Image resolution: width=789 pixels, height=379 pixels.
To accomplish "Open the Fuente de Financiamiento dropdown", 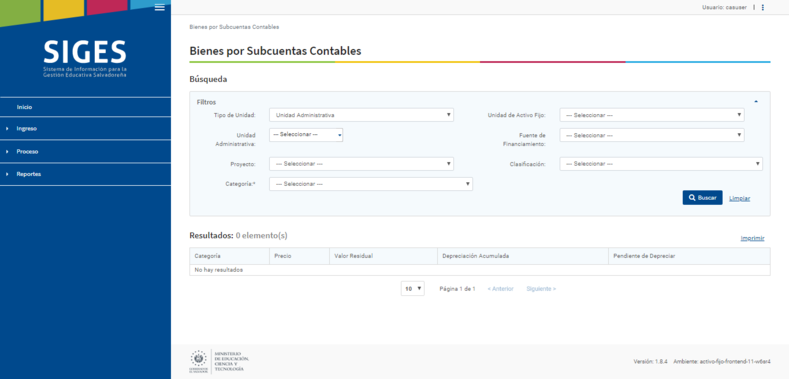I will [x=652, y=135].
